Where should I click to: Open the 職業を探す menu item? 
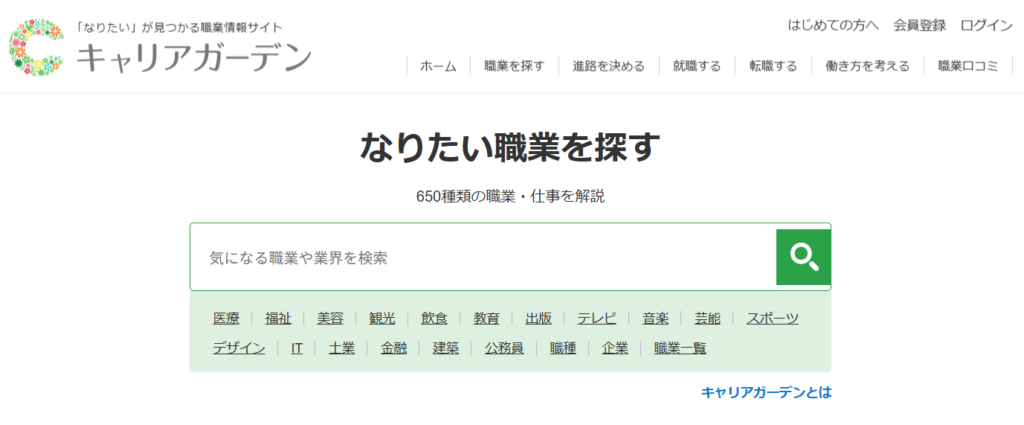click(514, 66)
